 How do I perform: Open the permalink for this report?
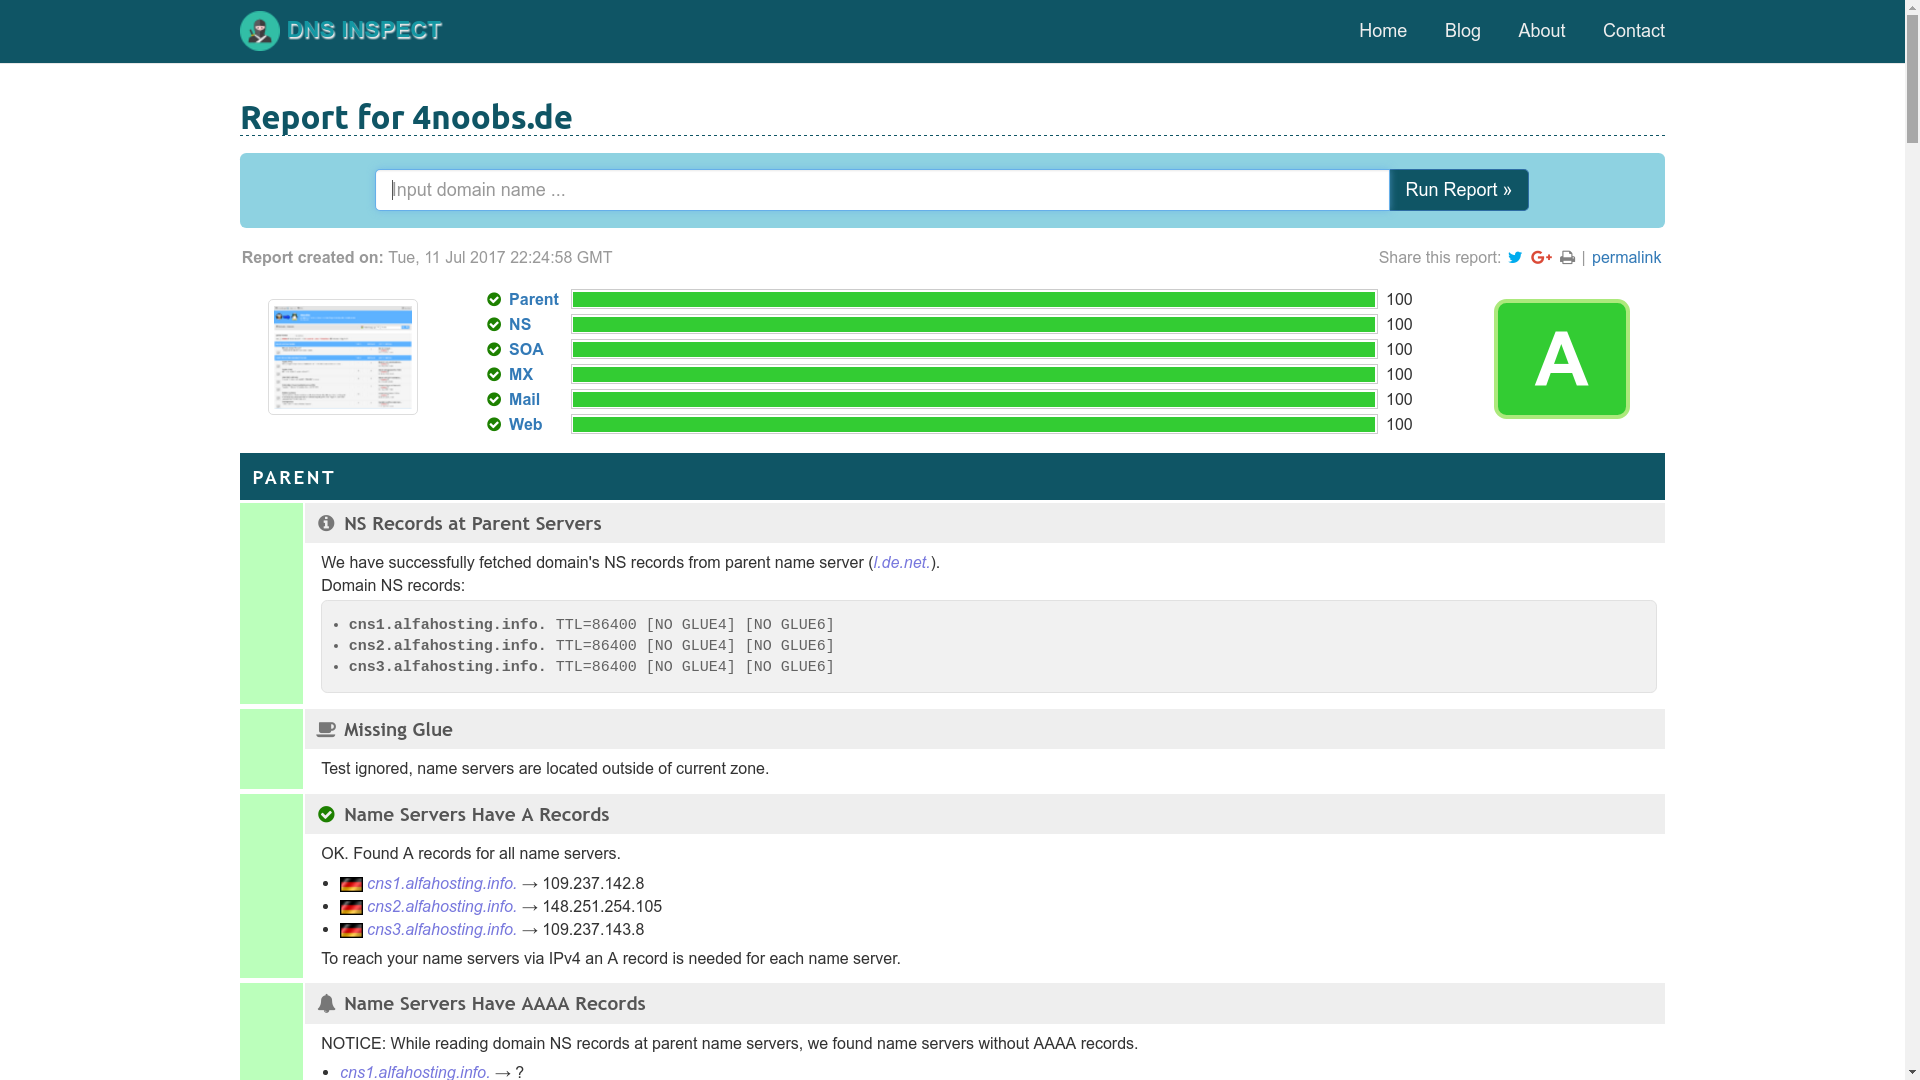click(x=1626, y=258)
